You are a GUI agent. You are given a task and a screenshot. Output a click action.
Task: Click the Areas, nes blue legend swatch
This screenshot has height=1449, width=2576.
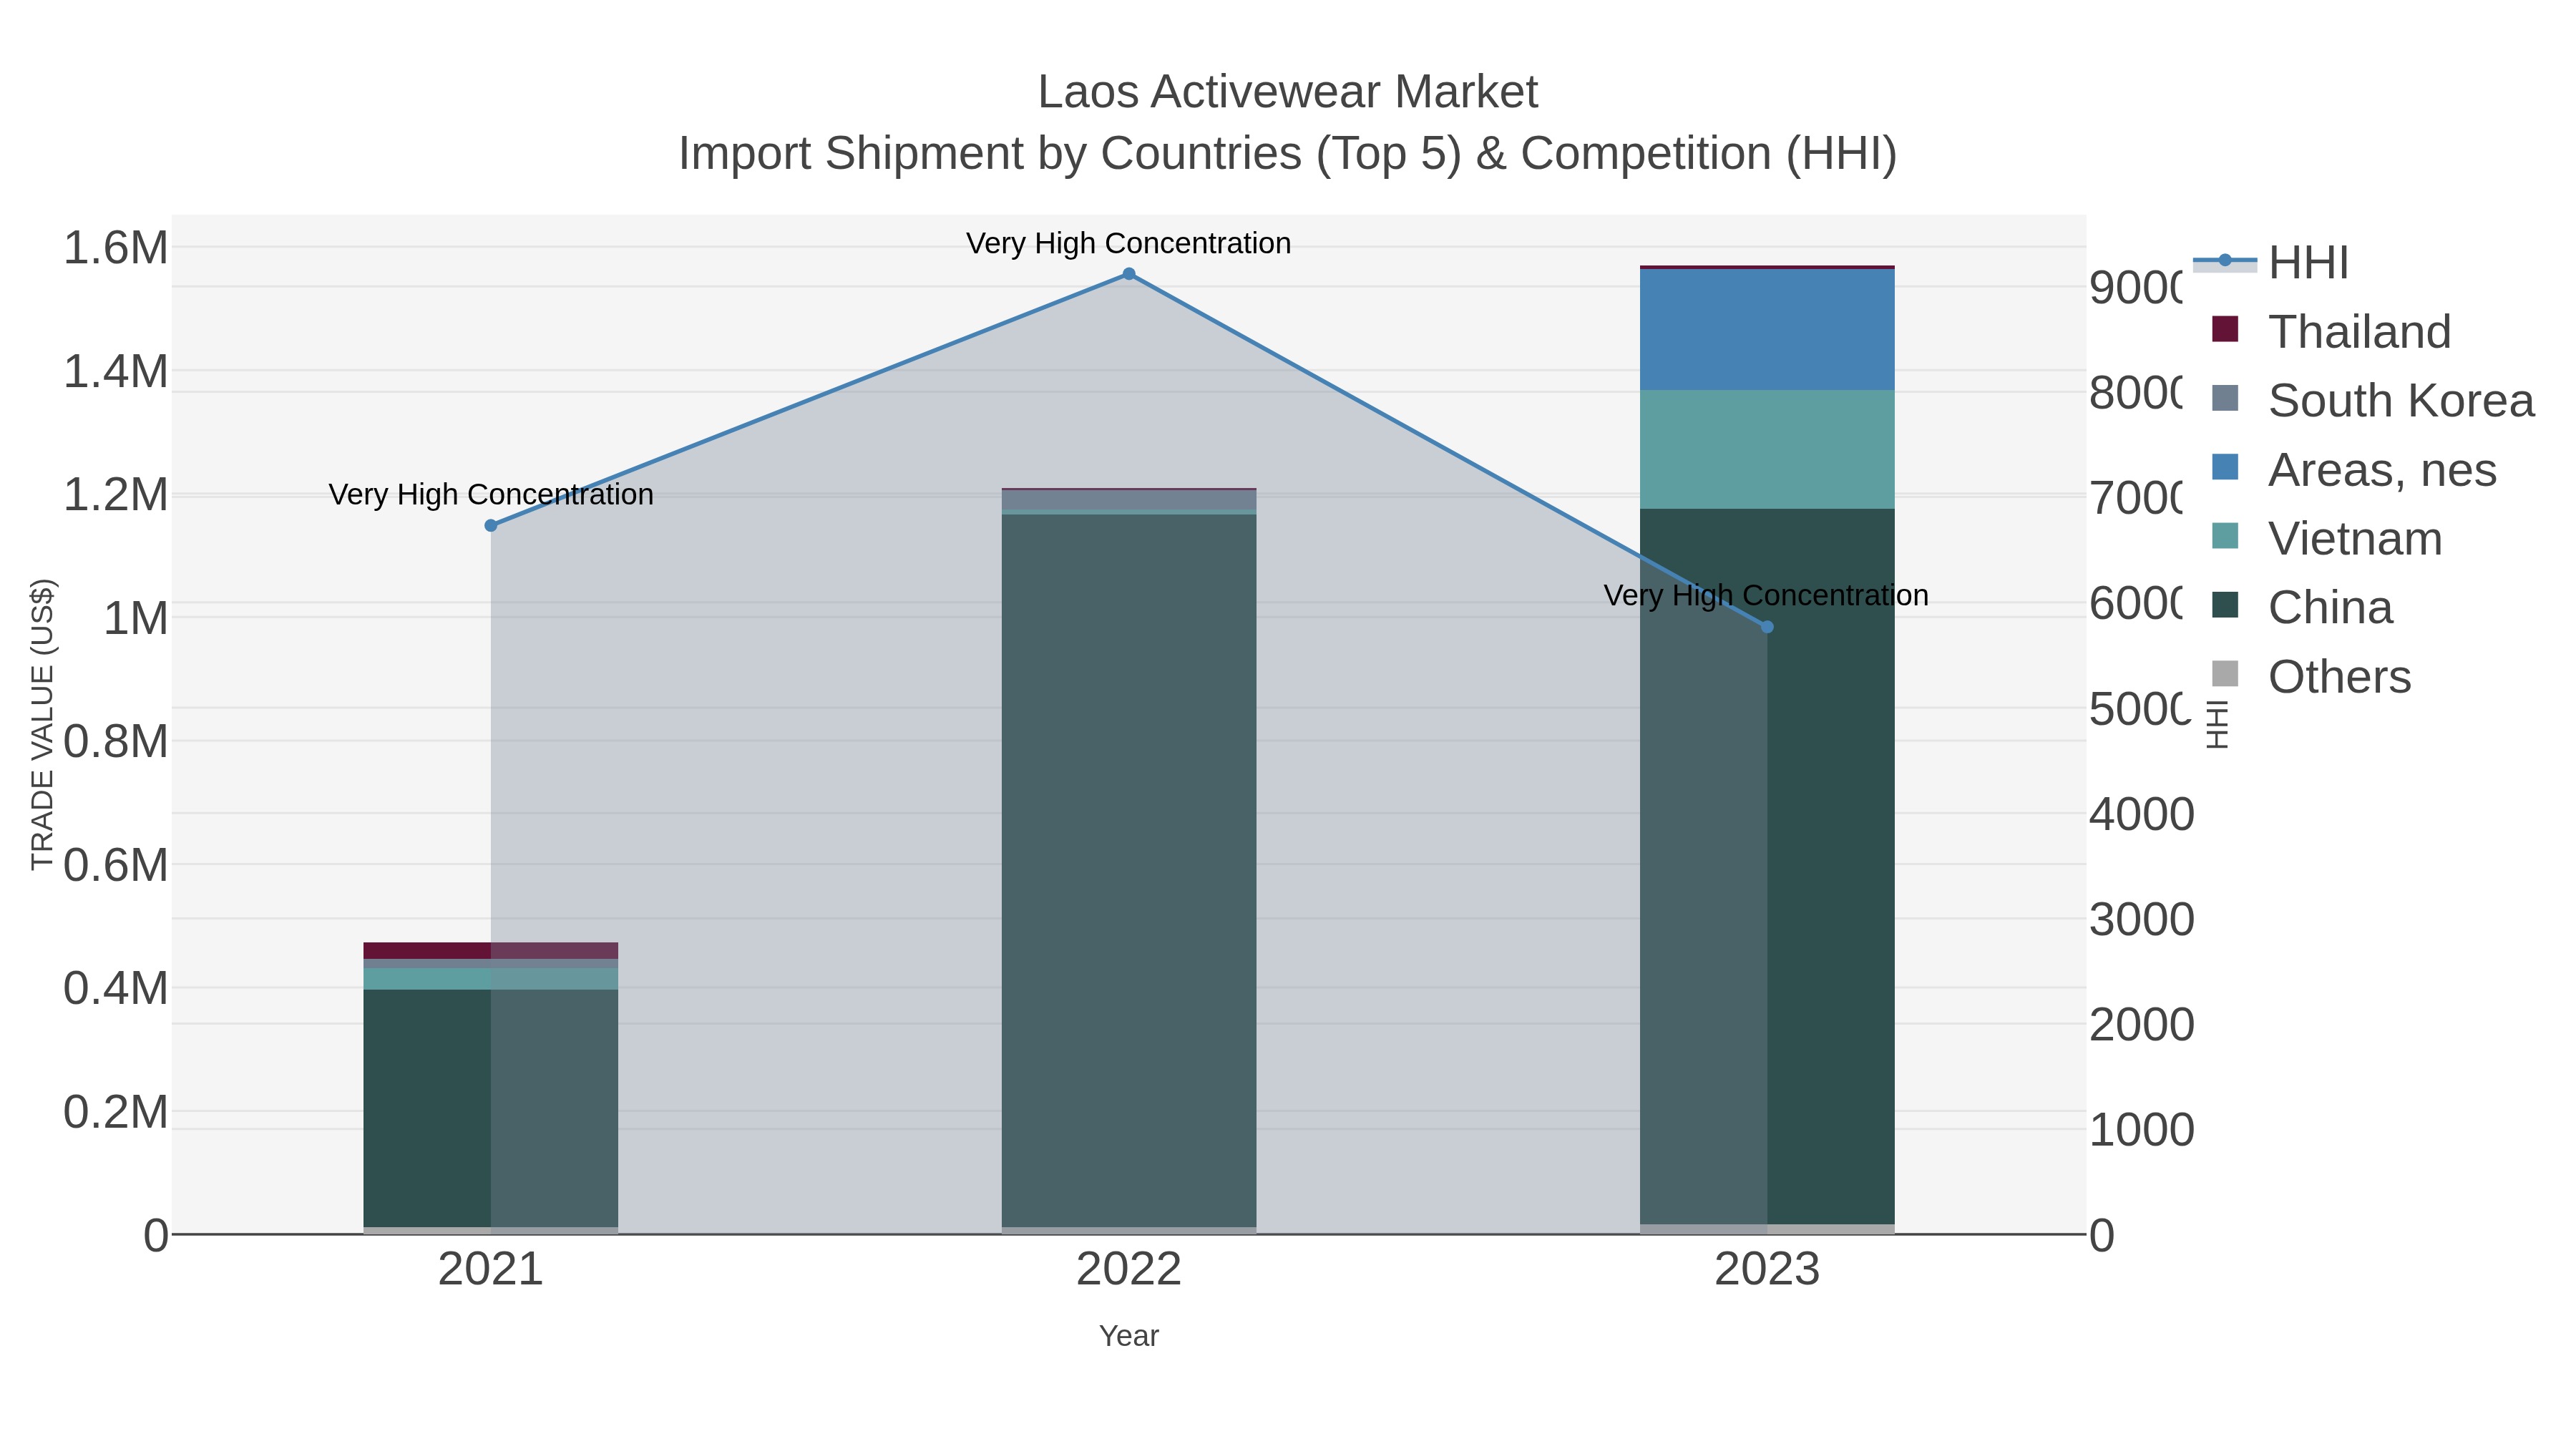click(x=2225, y=467)
